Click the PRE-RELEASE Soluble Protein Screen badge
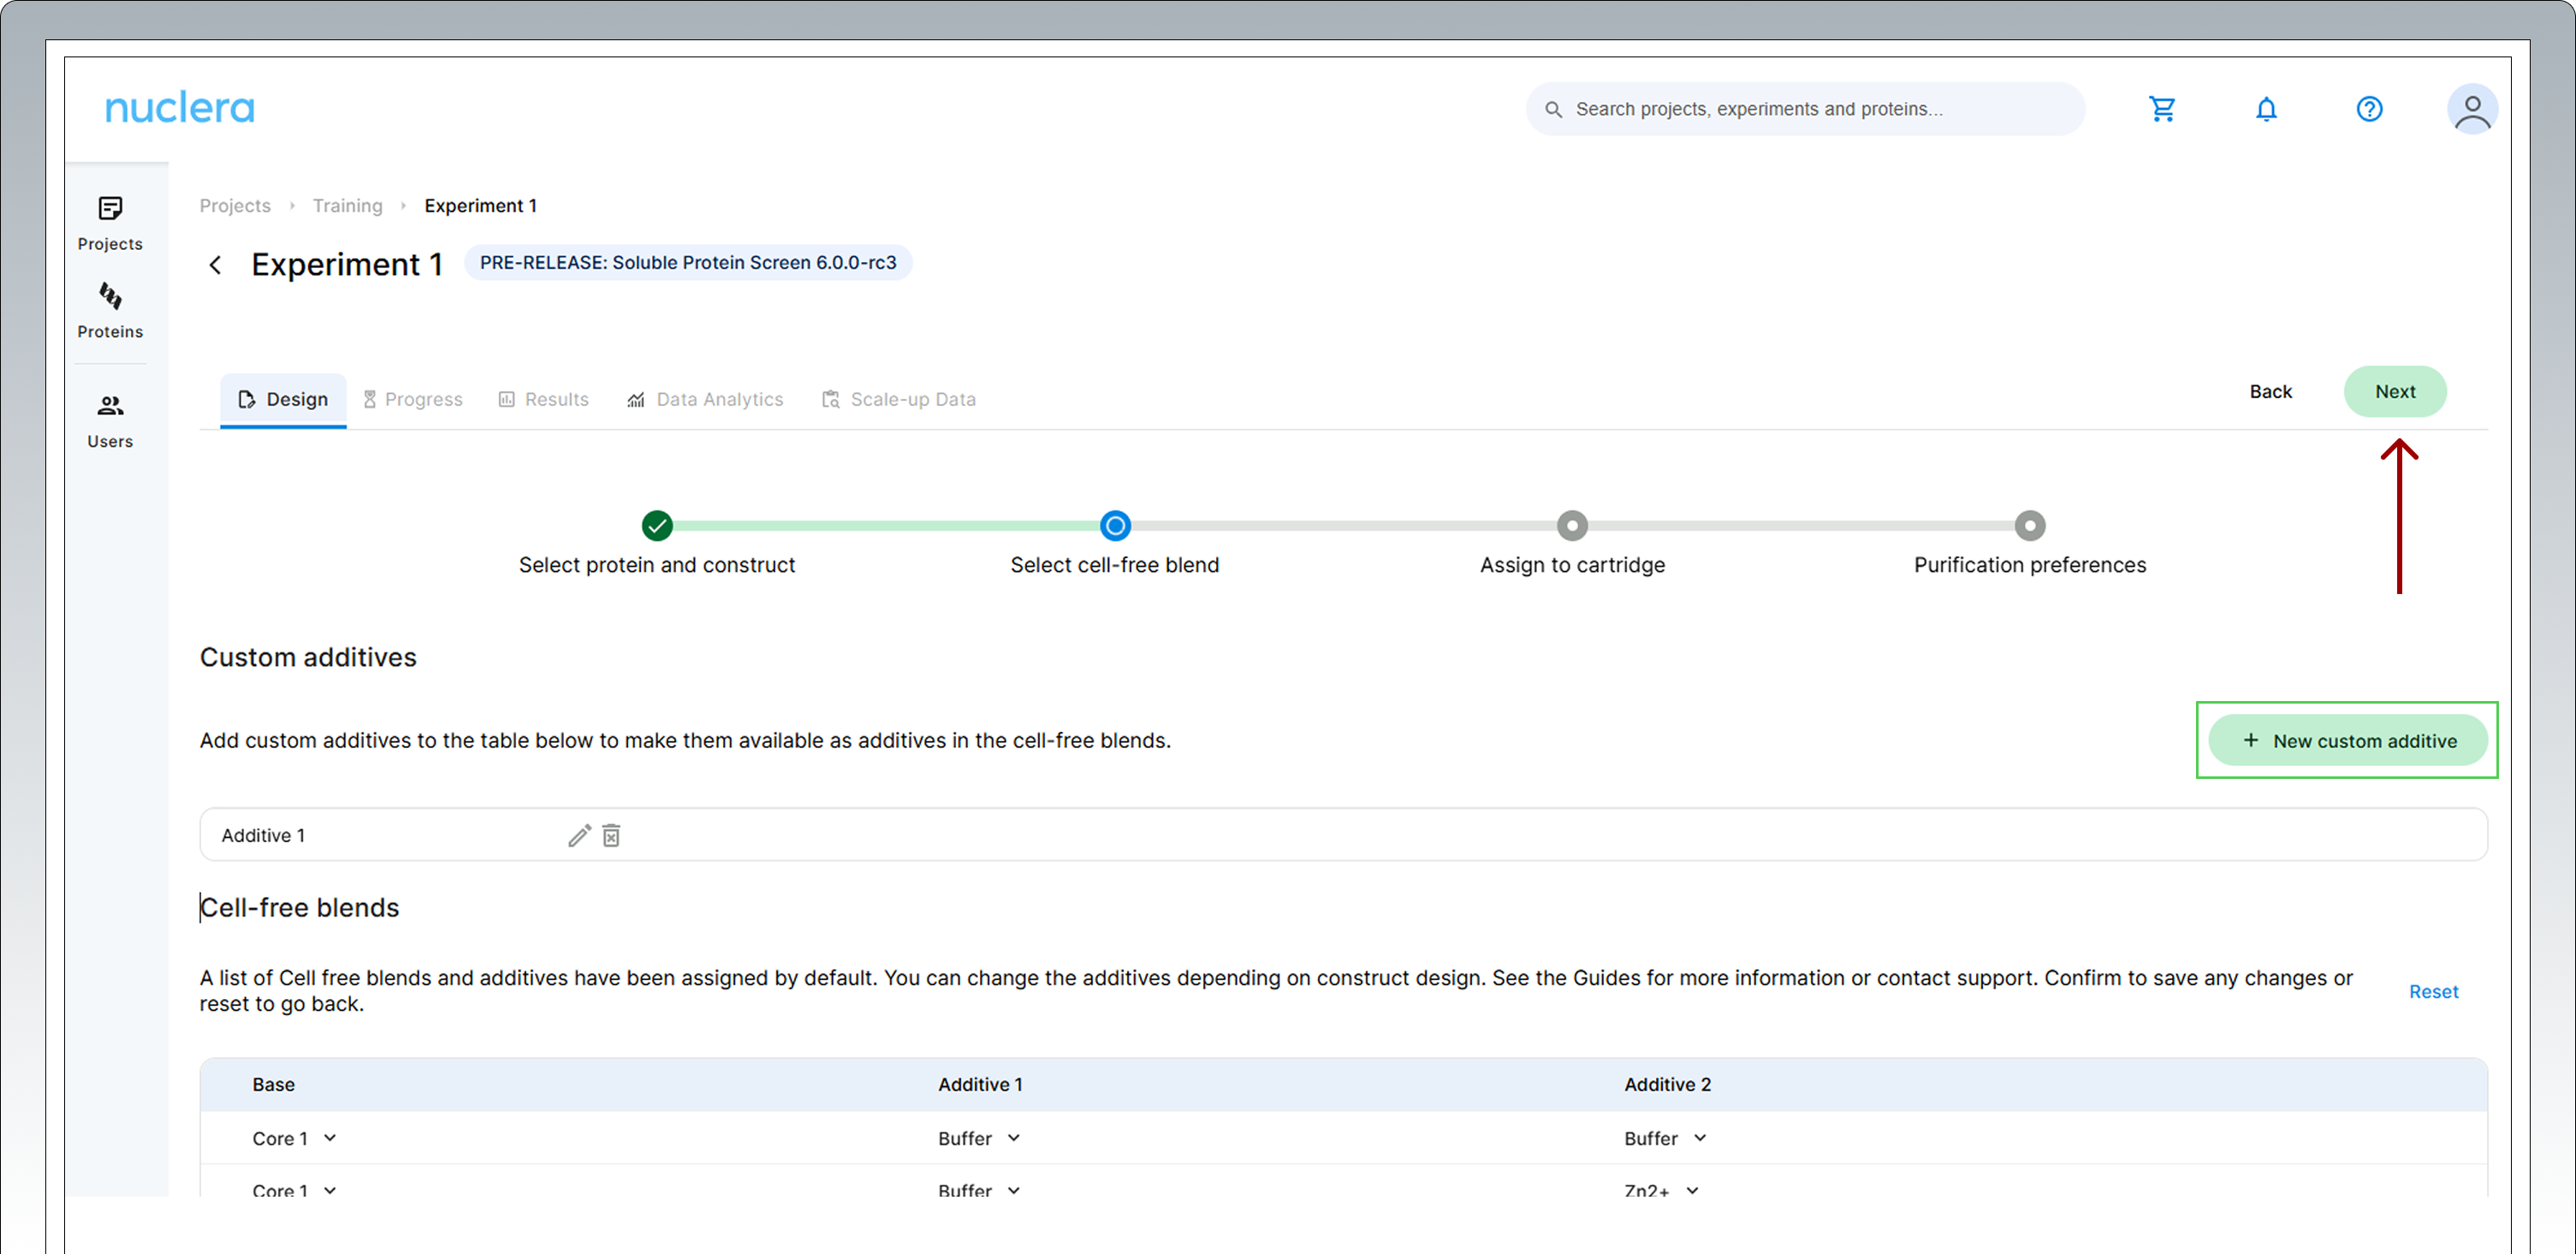The width and height of the screenshot is (2576, 1254). coord(688,262)
